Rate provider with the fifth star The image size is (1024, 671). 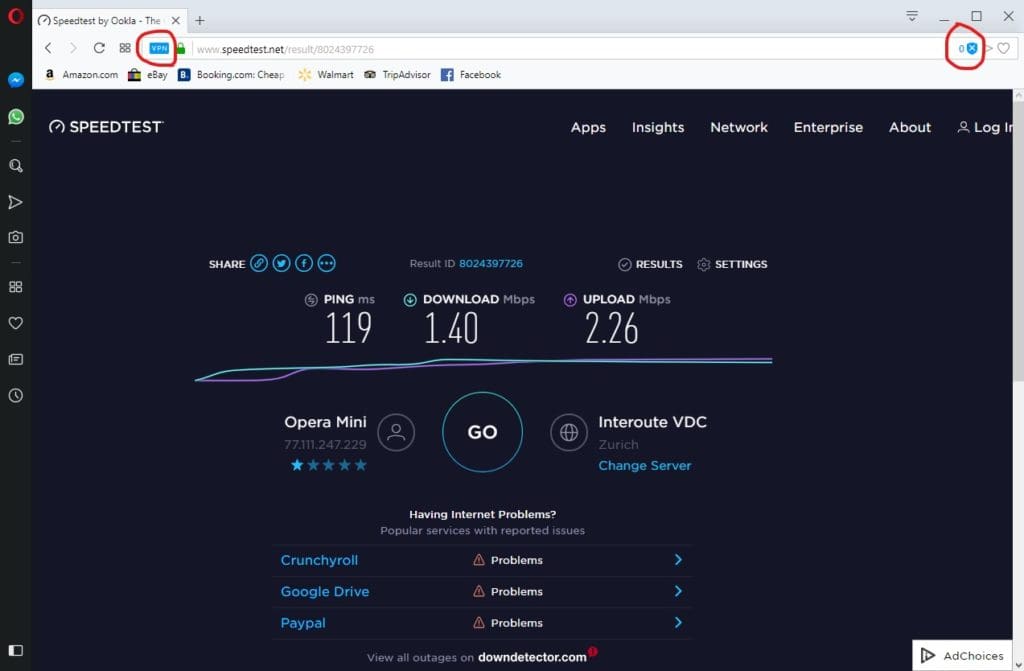(360, 465)
